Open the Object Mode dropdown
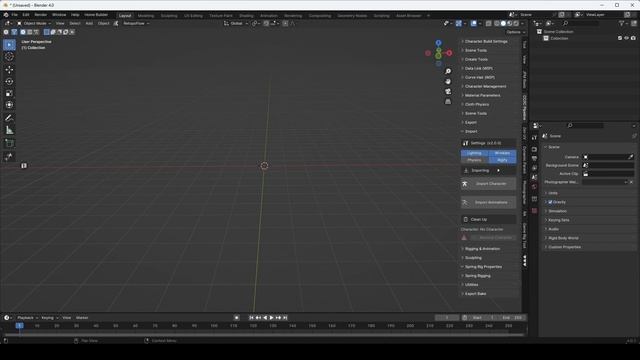 coord(34,23)
